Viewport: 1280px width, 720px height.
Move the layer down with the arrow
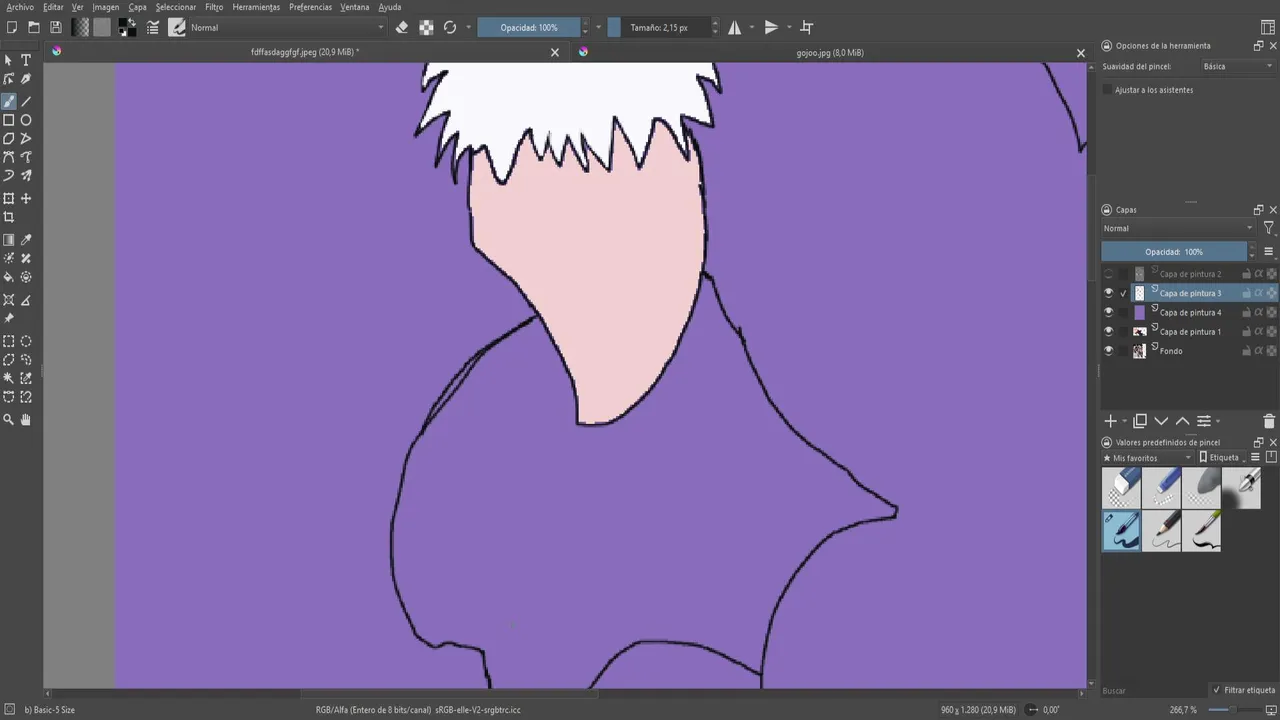[1161, 422]
